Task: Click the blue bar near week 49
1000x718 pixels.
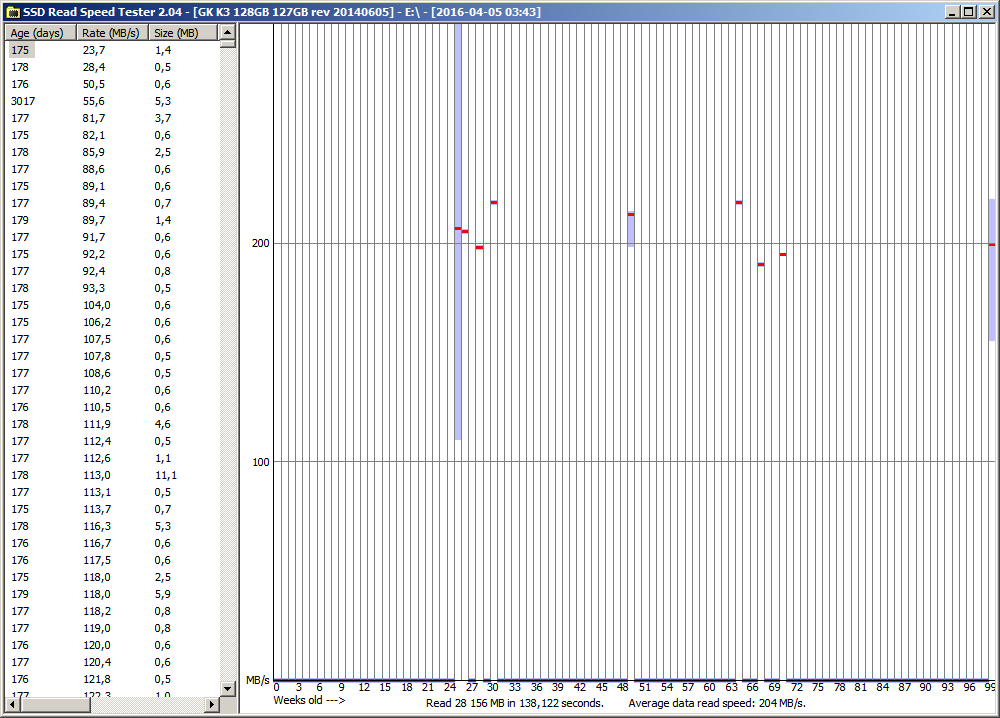Action: (631, 229)
